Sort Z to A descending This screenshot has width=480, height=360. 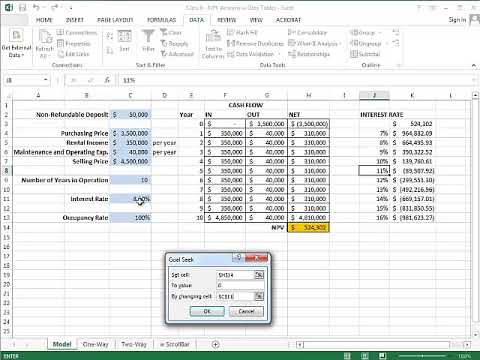coord(110,50)
